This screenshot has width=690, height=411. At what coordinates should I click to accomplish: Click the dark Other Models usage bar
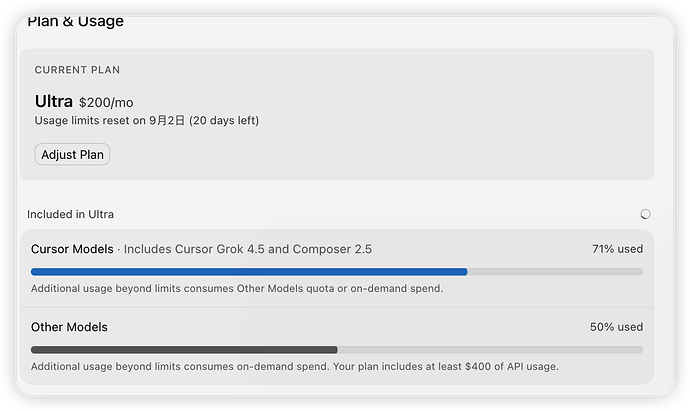coord(184,350)
